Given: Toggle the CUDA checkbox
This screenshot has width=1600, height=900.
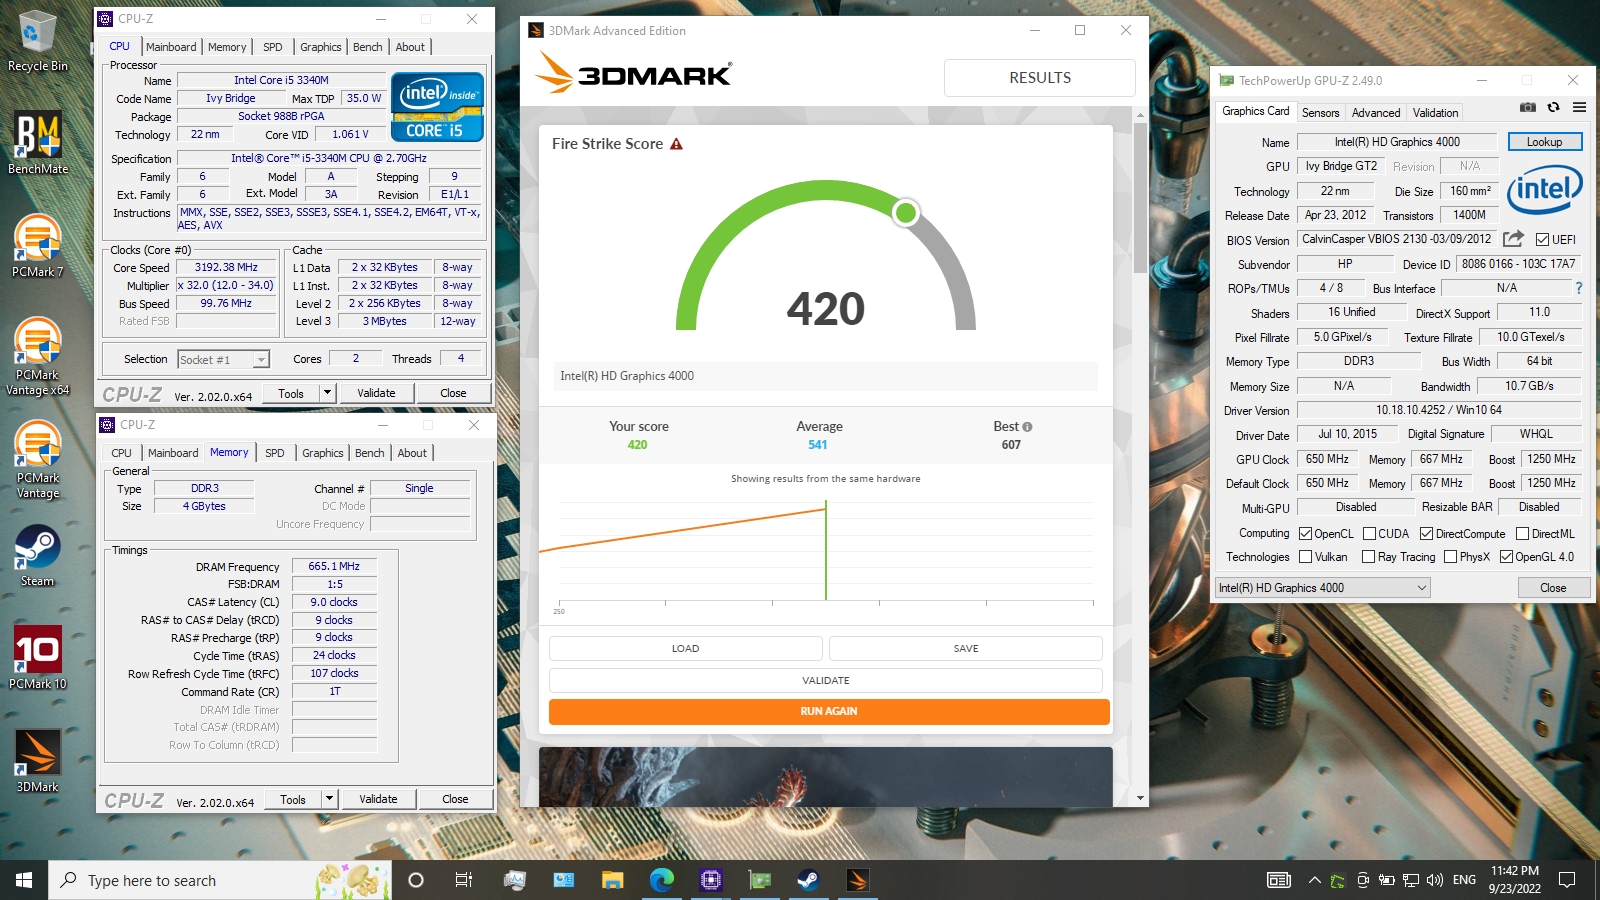Looking at the screenshot, I should (1369, 534).
